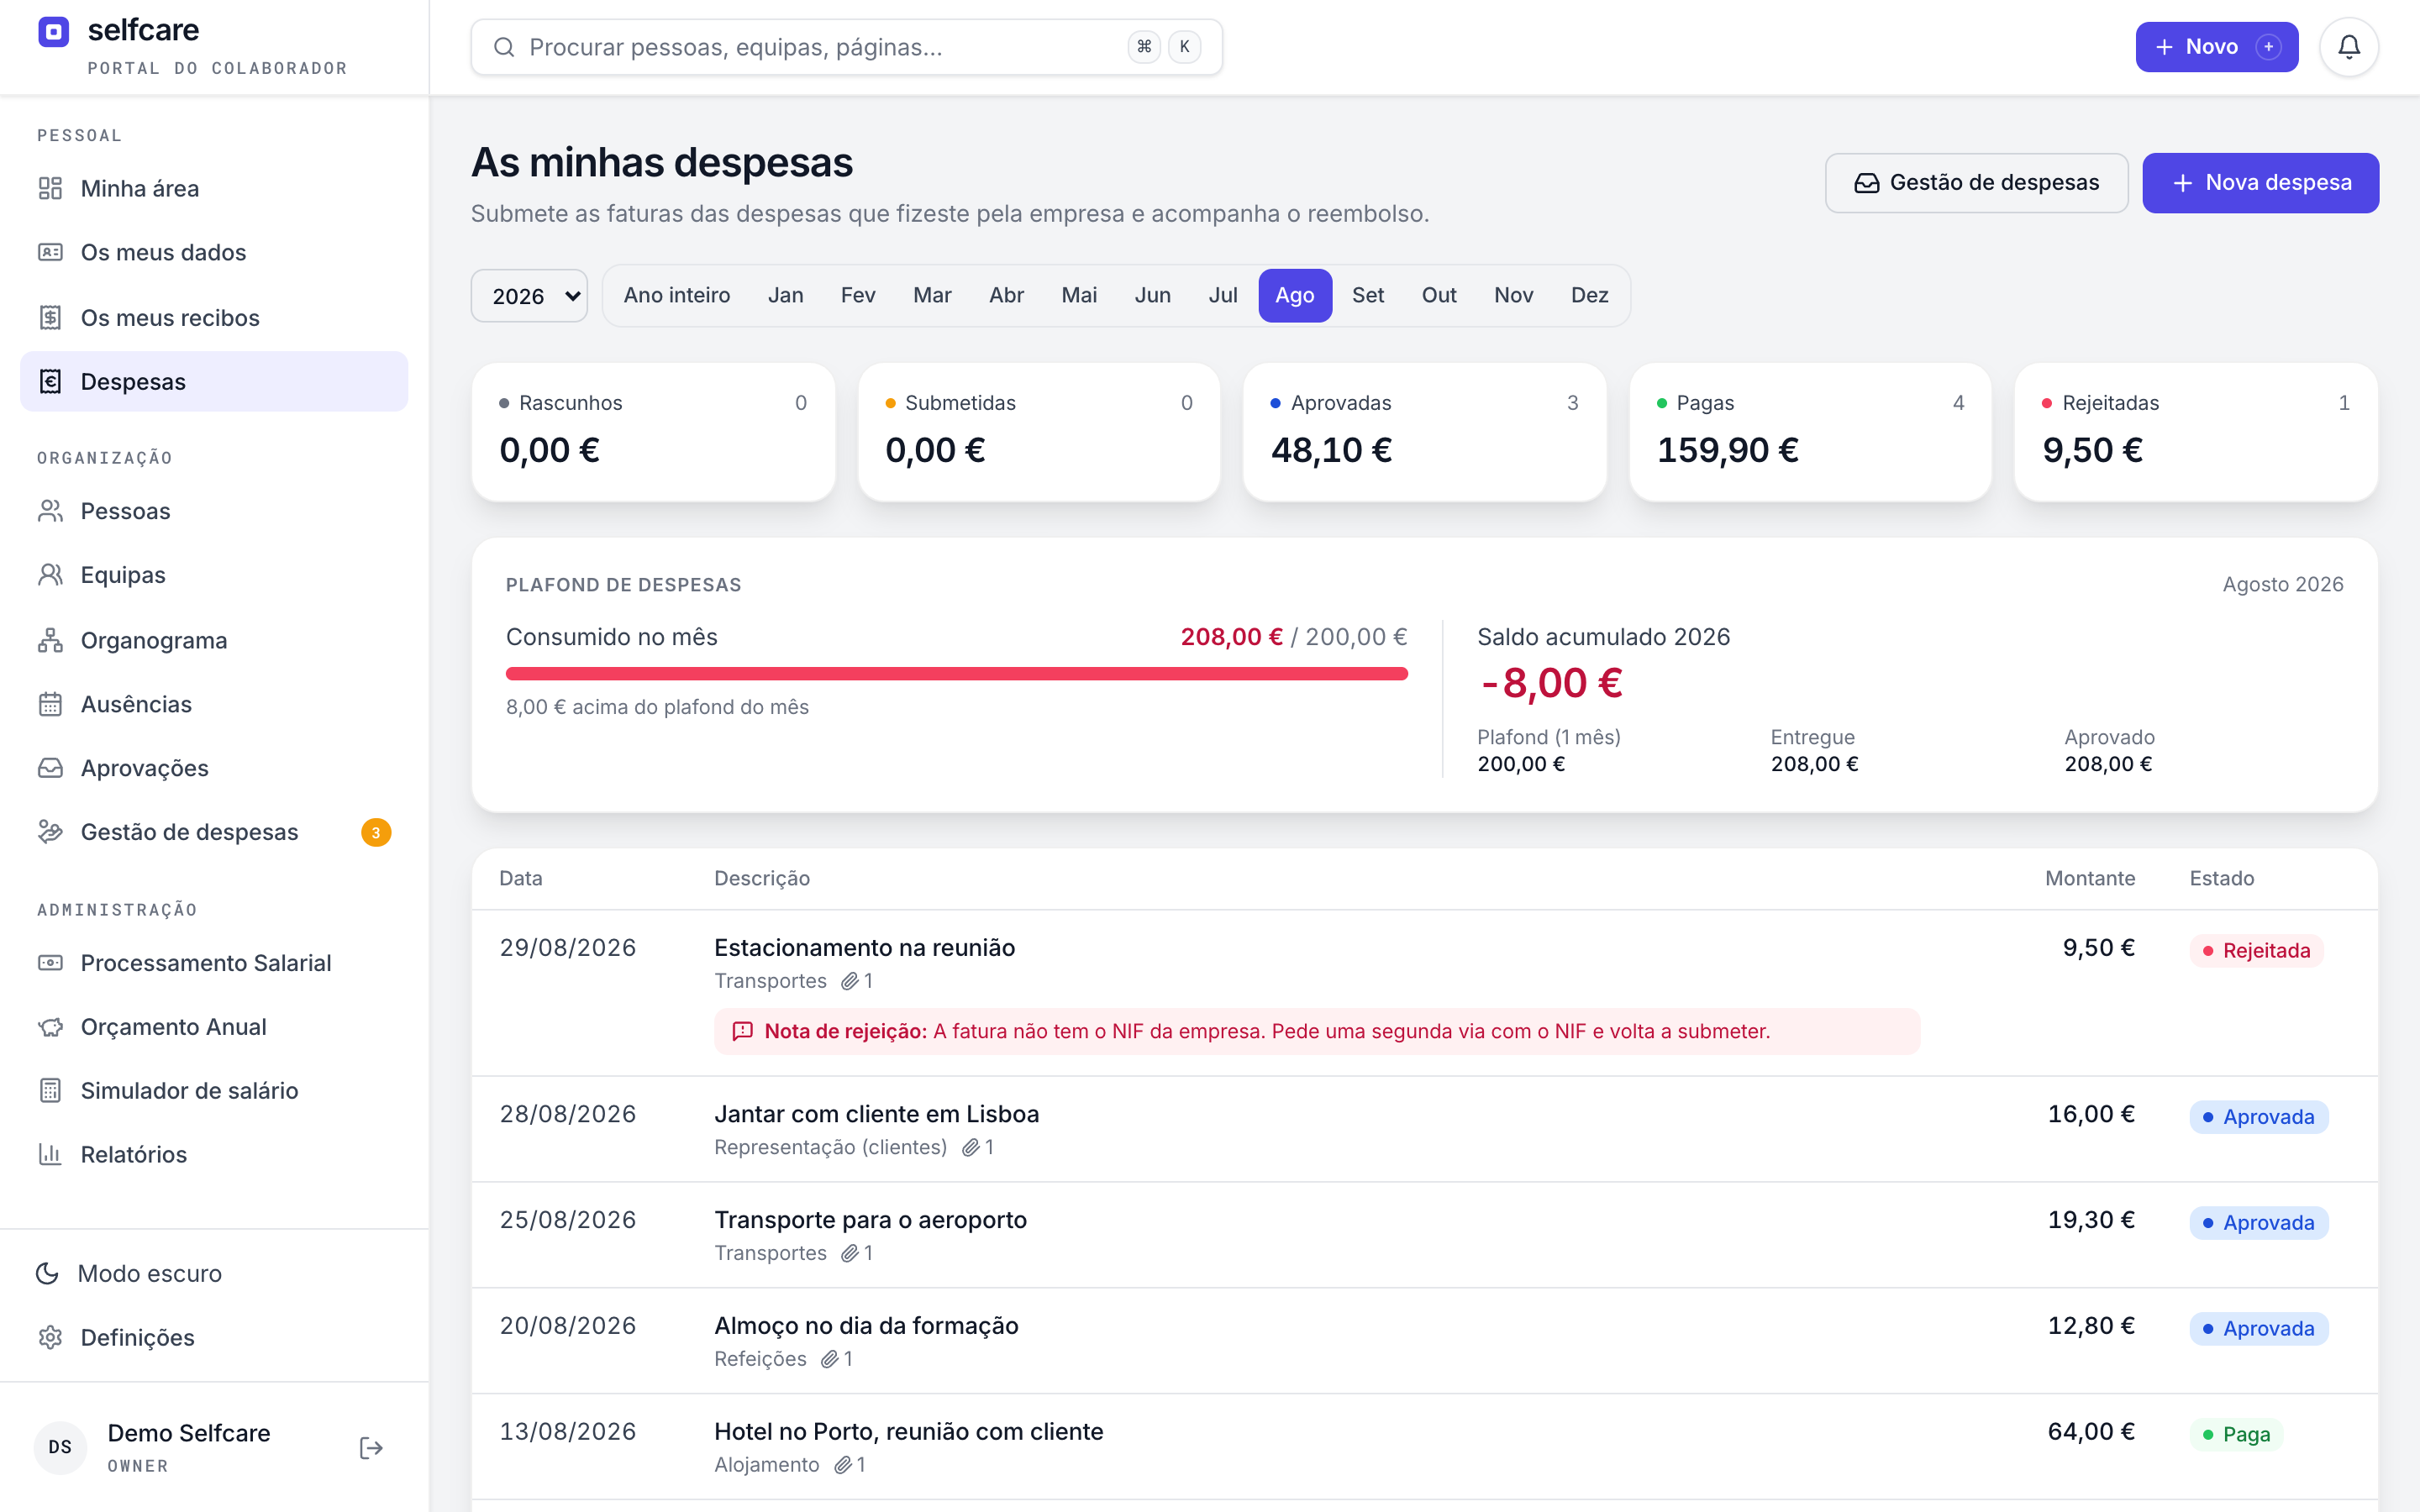Click Simulador de salário calculator icon
Viewport: 2420px width, 1512px height.
coord(50,1090)
